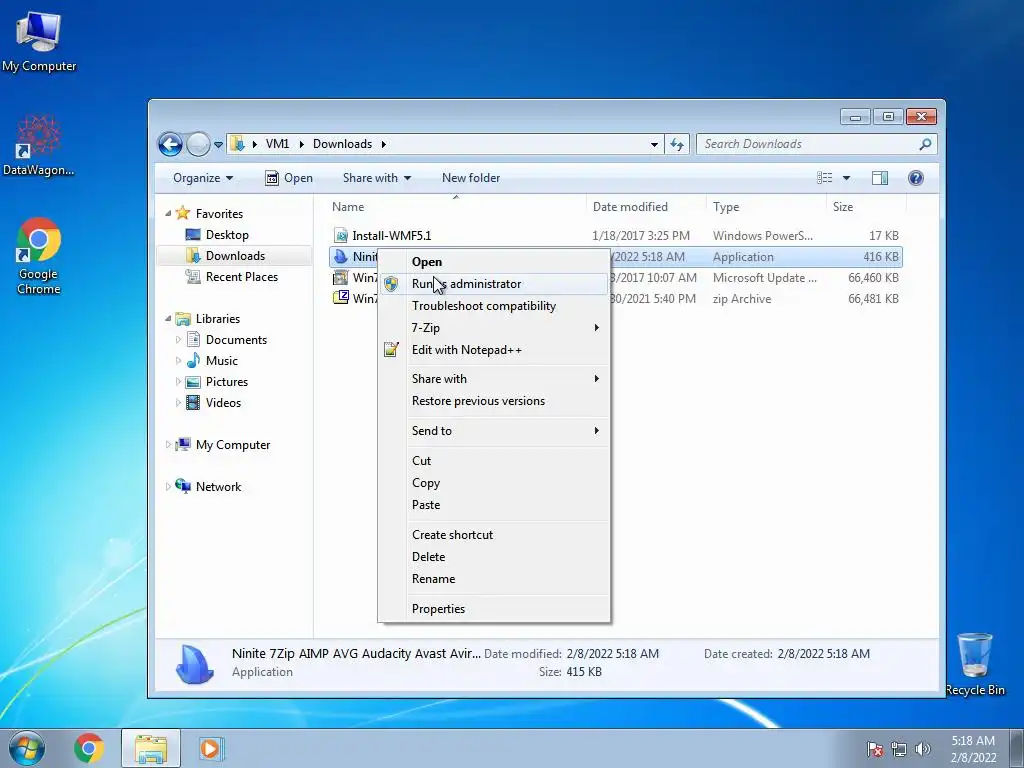Click the Action Center flag tray icon
This screenshot has width=1024, height=768.
tap(874, 749)
